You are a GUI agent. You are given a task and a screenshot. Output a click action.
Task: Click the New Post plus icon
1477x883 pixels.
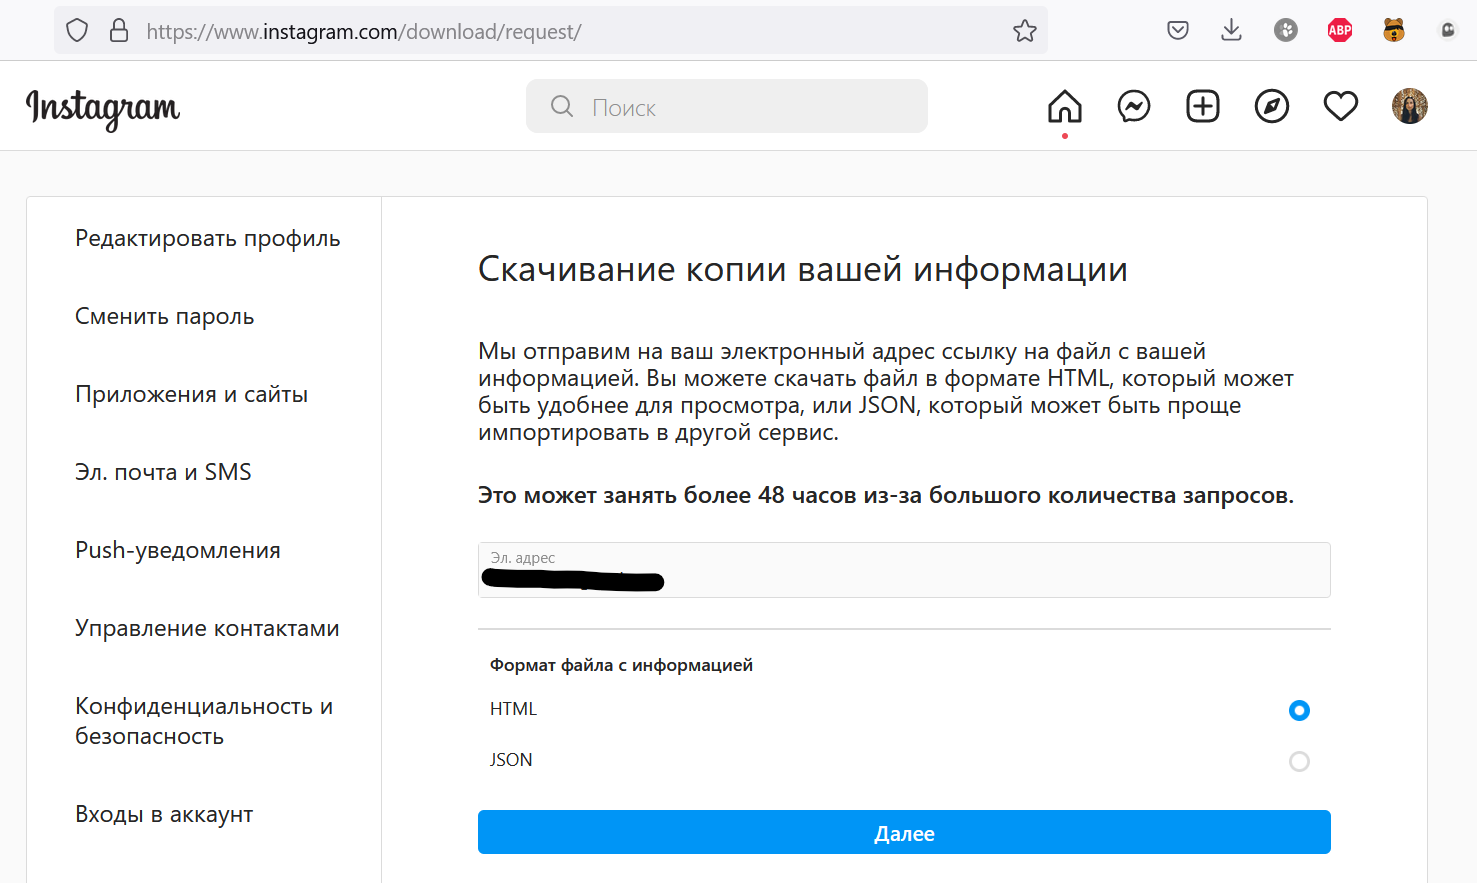pos(1202,105)
